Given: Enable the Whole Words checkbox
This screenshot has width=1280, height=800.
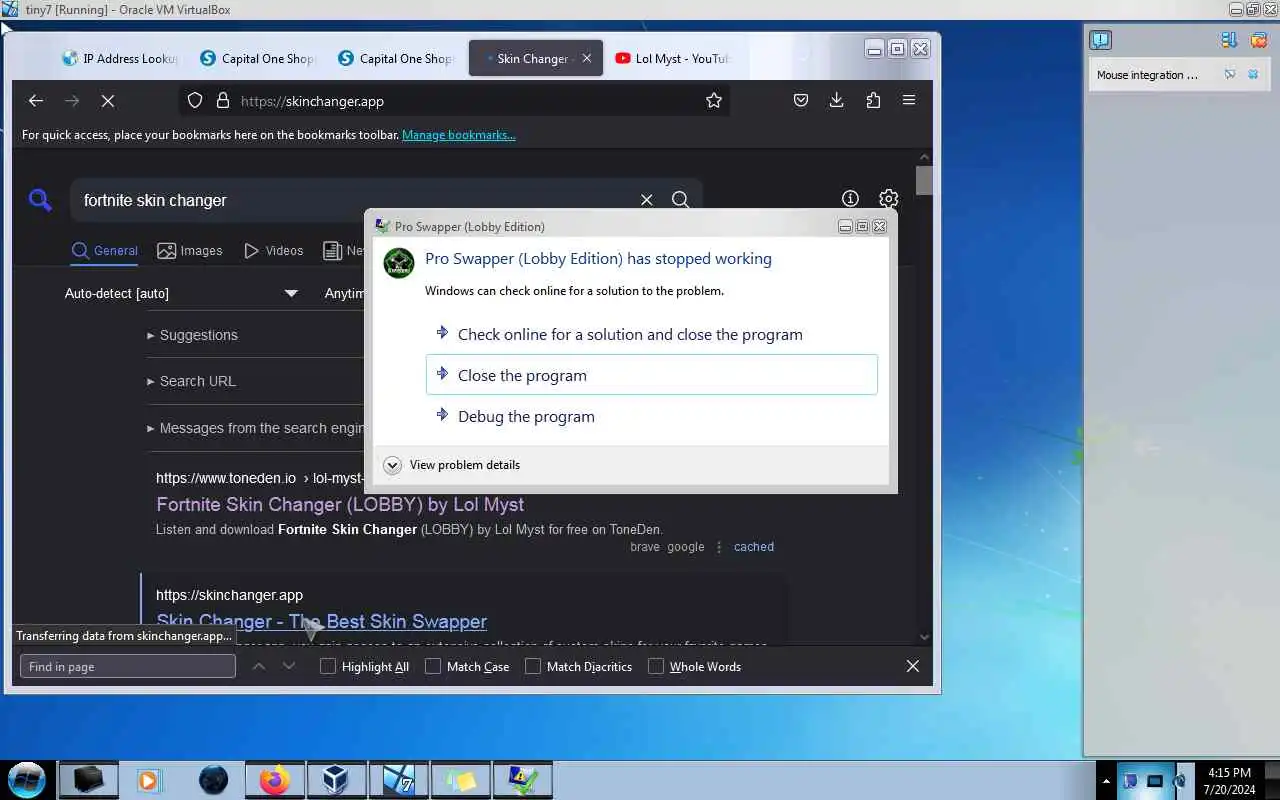Looking at the screenshot, I should click(x=656, y=666).
